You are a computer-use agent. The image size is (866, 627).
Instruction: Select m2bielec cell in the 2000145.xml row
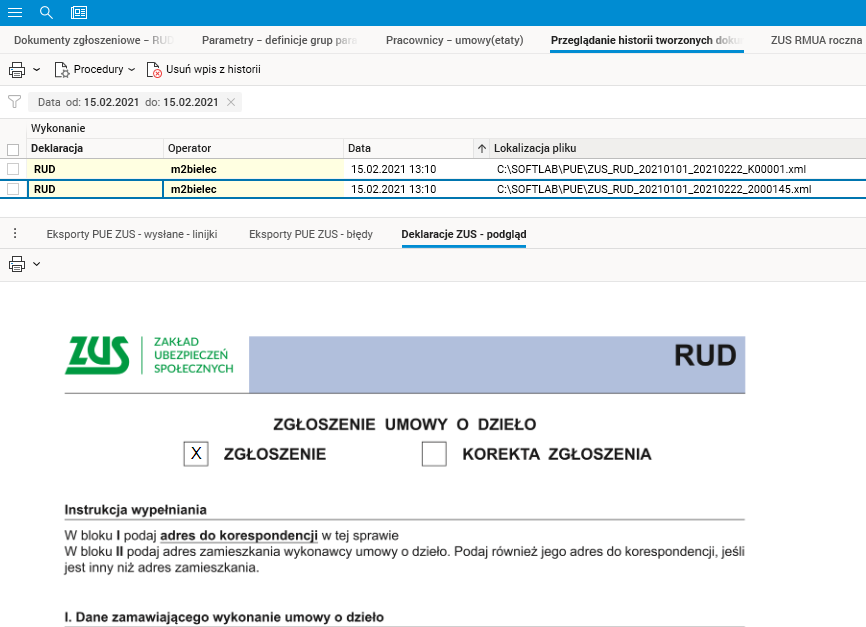(254, 189)
